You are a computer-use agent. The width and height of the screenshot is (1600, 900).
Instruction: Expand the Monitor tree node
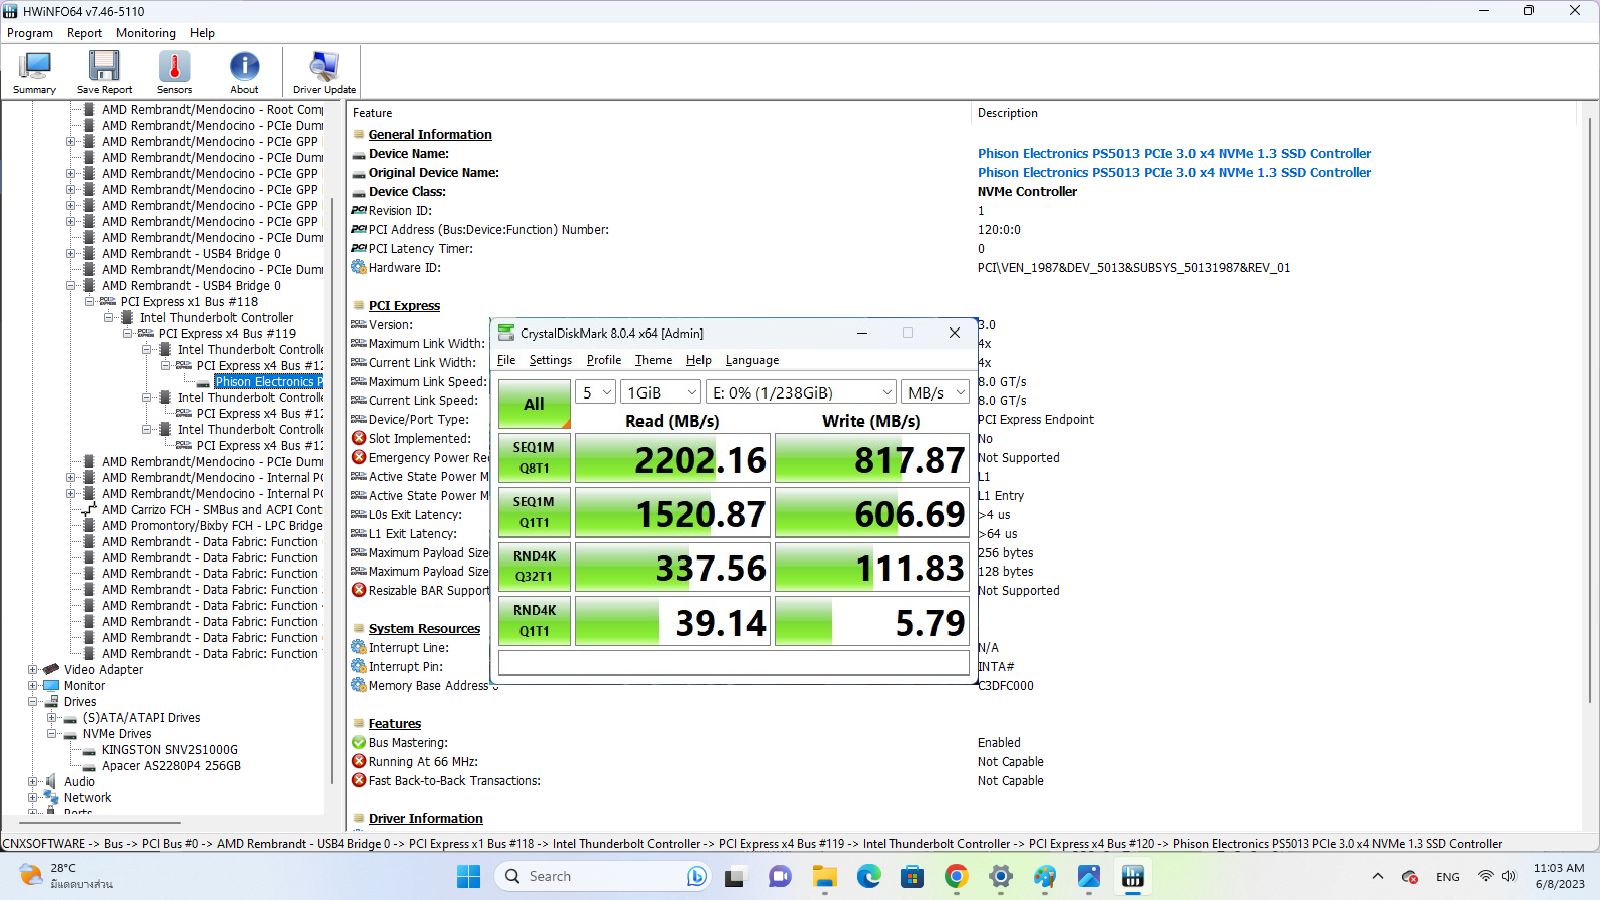point(33,685)
